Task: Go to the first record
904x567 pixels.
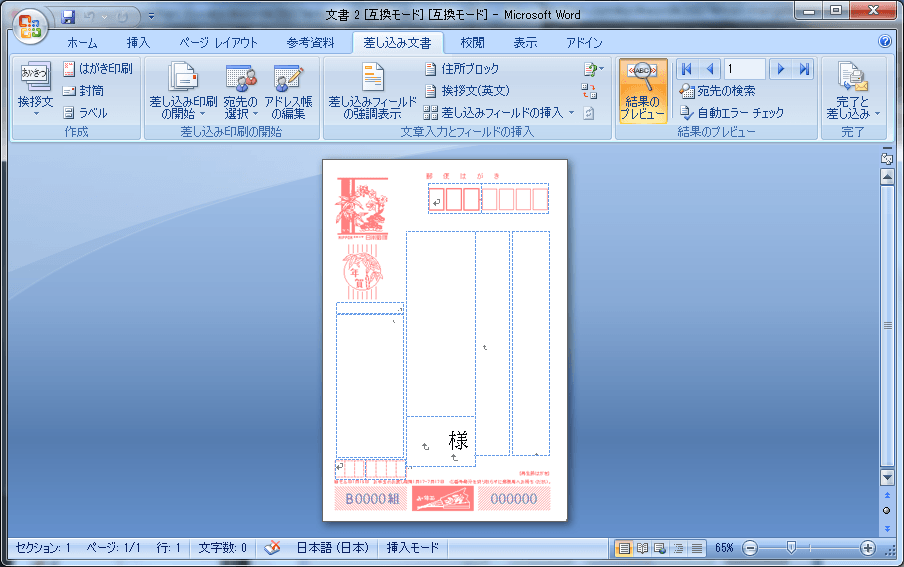Action: tap(687, 69)
